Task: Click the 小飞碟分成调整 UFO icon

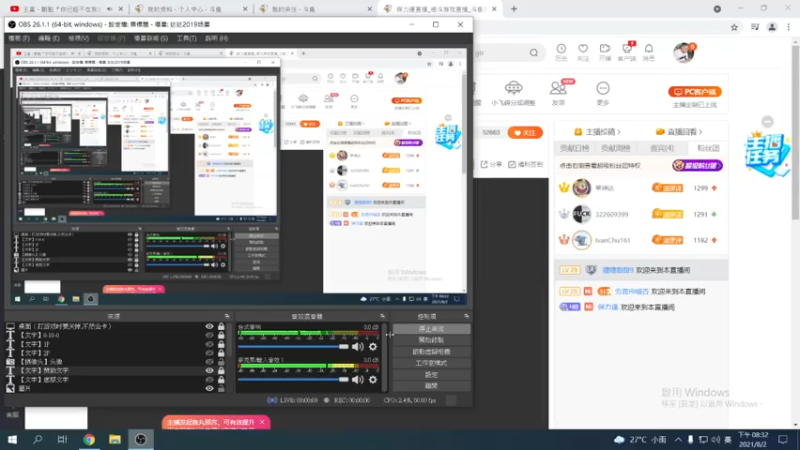Action: pyautogui.click(x=513, y=88)
